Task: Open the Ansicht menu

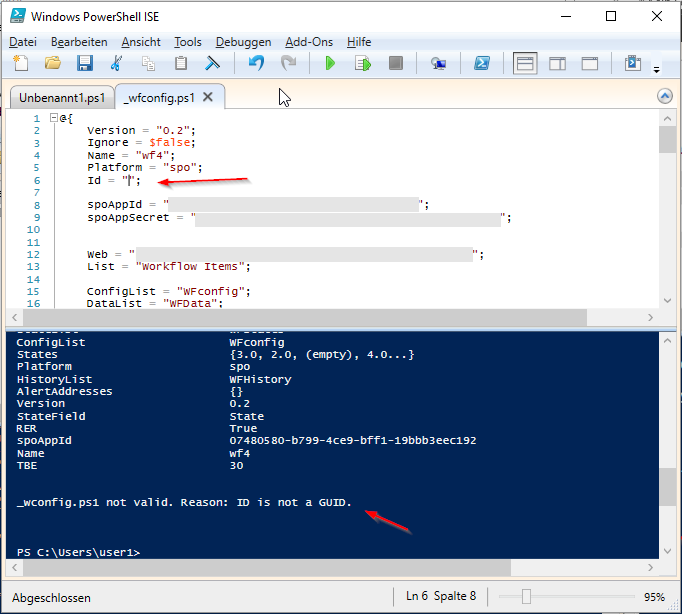Action: [141, 42]
